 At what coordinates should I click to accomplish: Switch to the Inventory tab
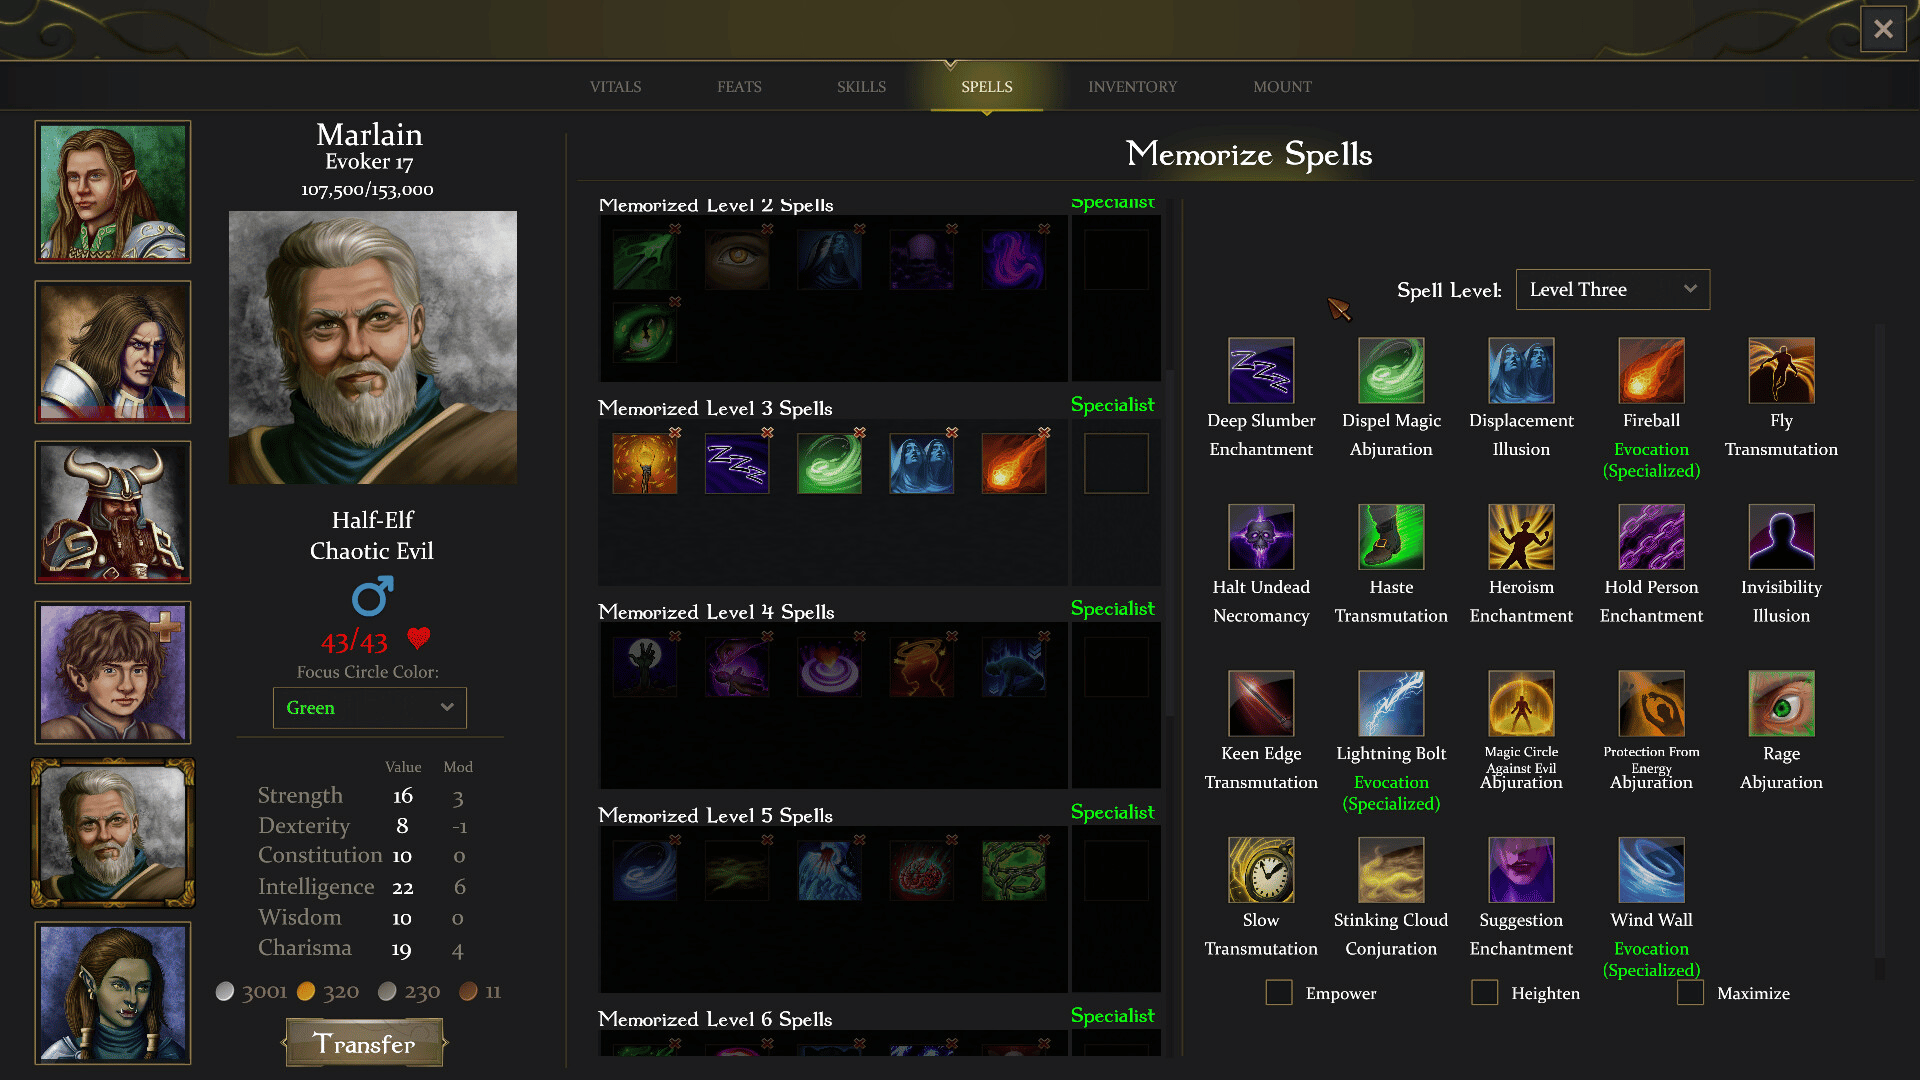[x=1133, y=87]
